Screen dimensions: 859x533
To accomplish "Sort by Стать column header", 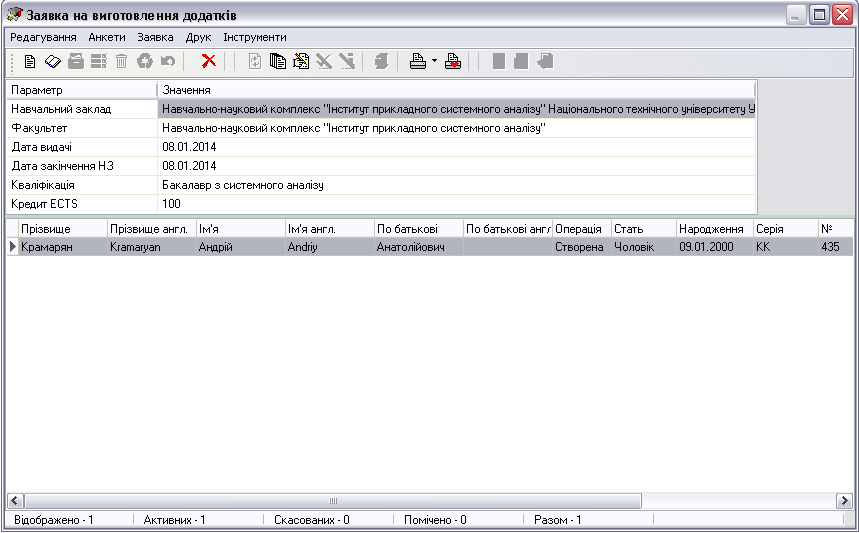I will 644,229.
